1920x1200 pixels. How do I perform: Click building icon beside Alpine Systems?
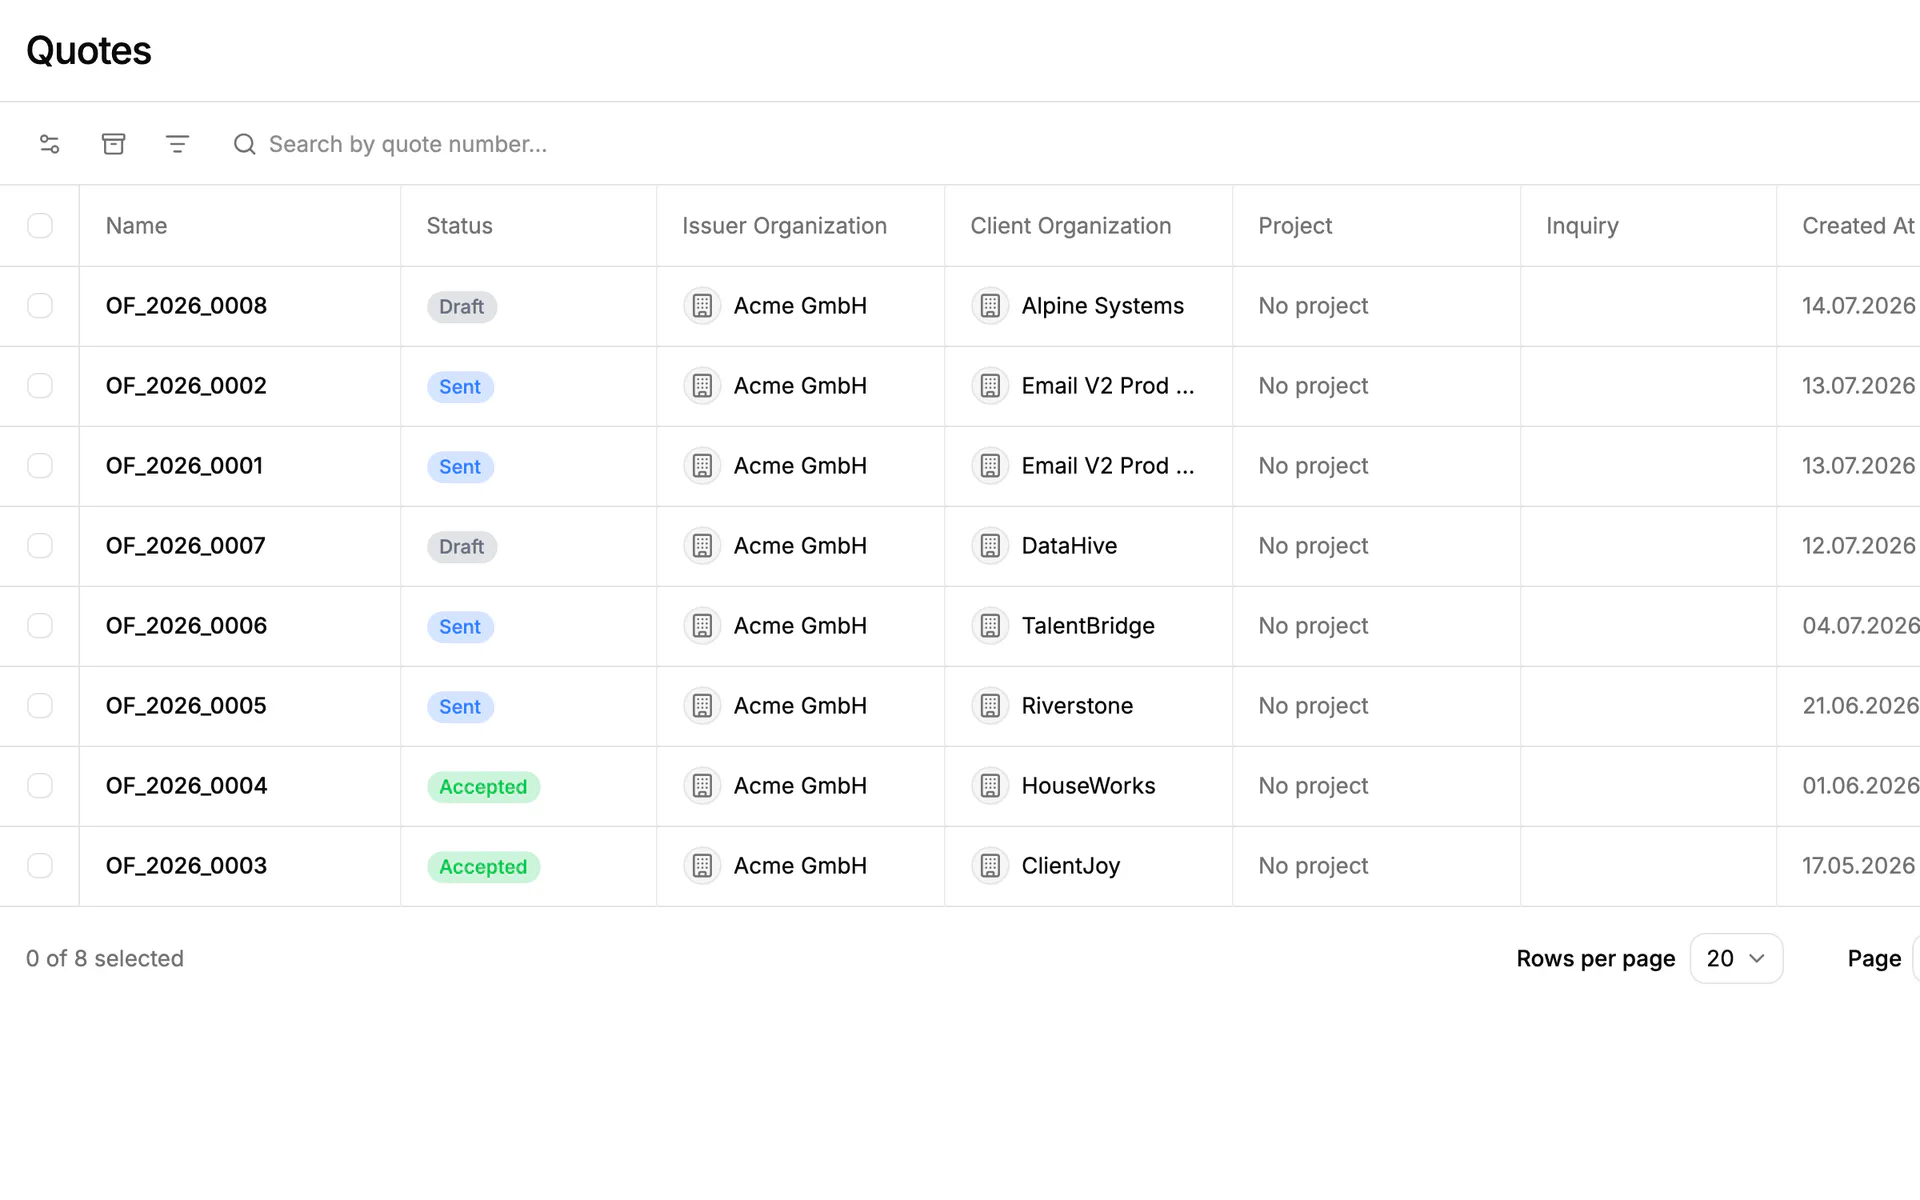pyautogui.click(x=990, y=306)
